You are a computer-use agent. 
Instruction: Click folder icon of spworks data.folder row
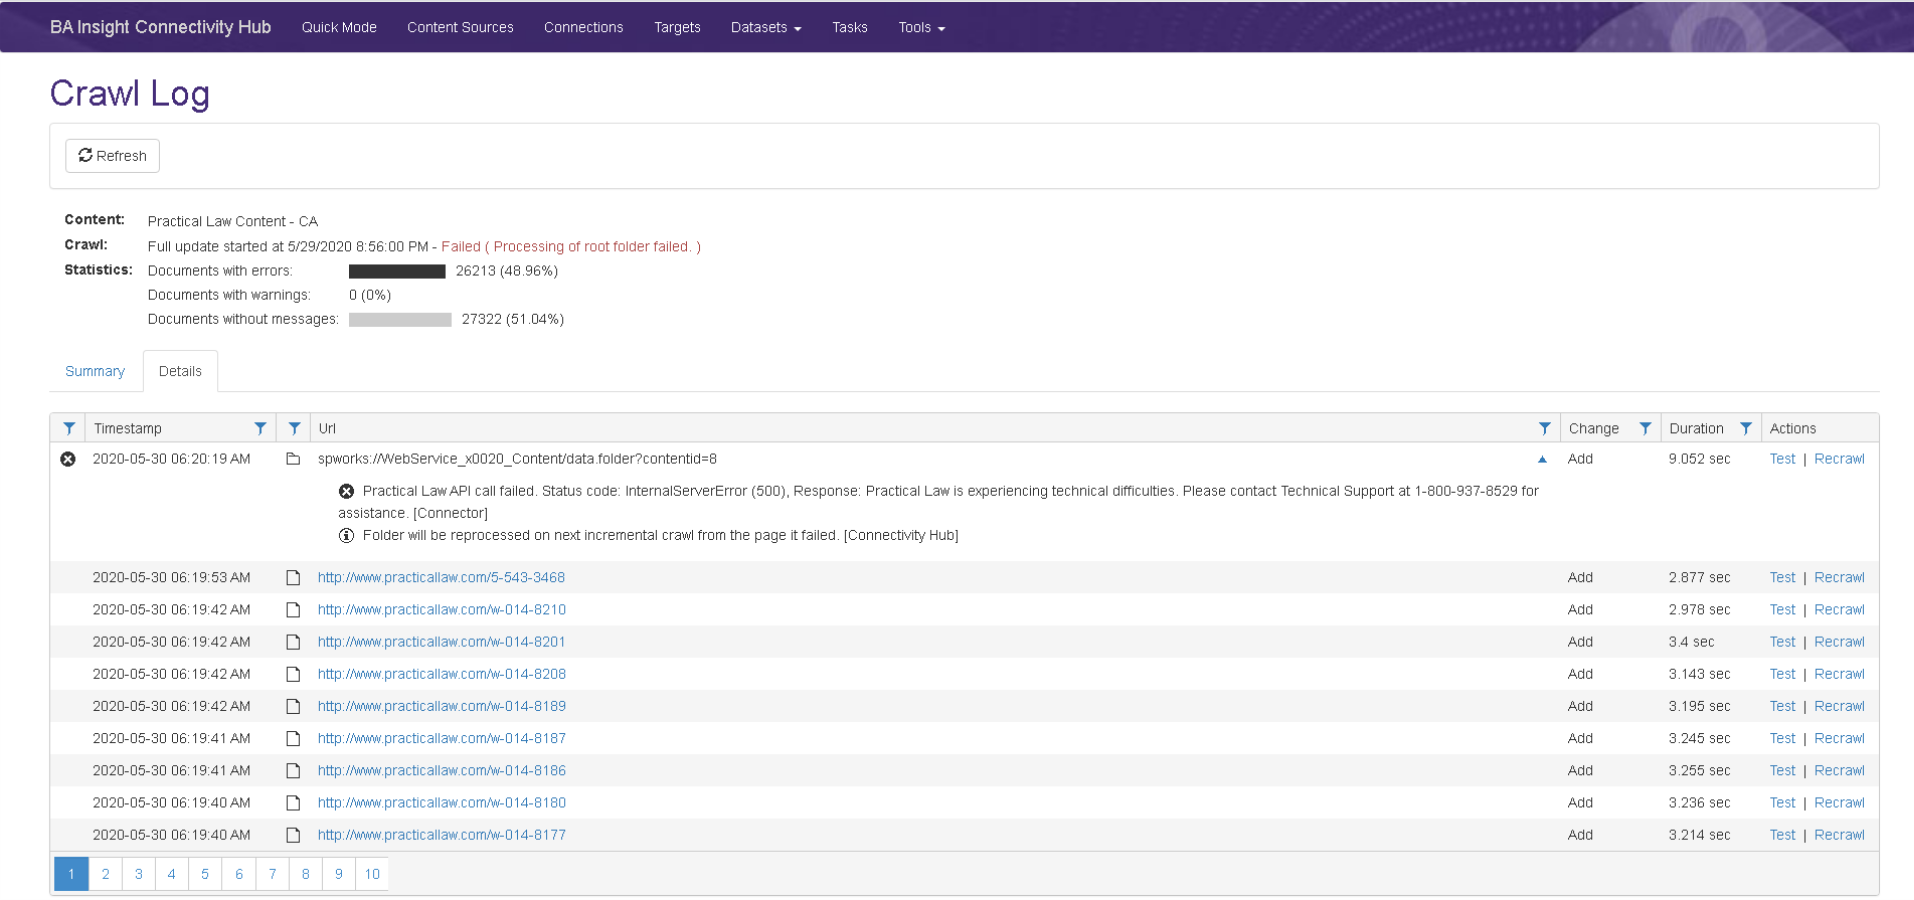[x=293, y=459]
